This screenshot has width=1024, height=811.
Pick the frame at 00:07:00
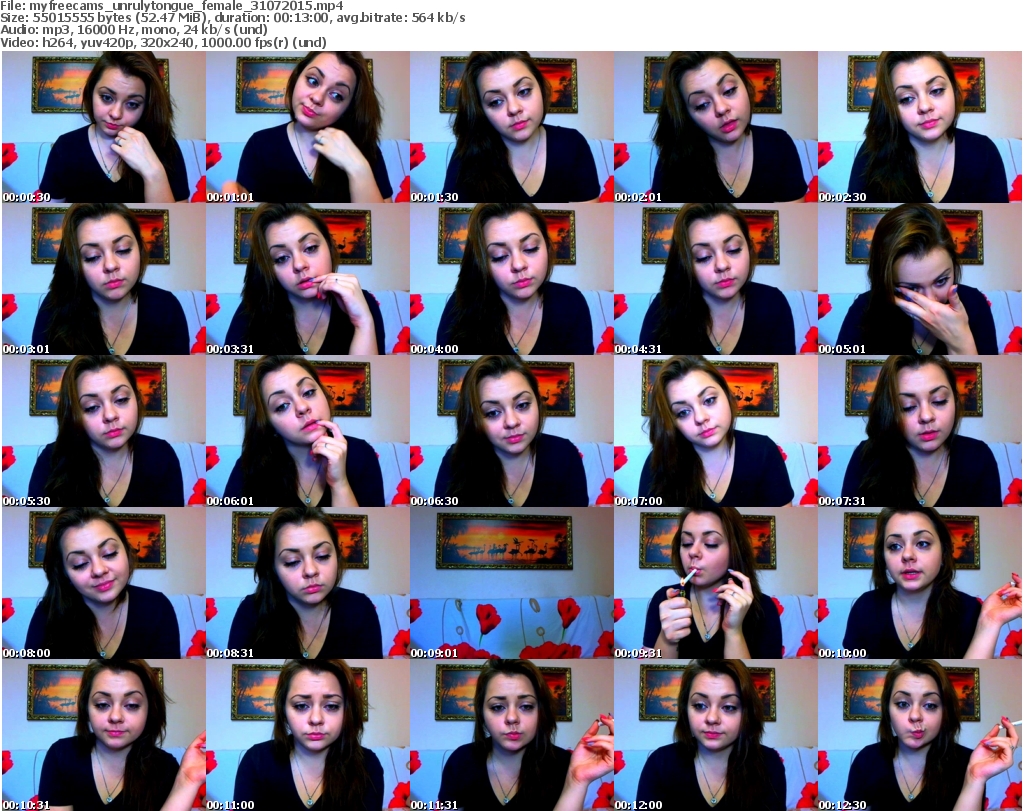[715, 432]
